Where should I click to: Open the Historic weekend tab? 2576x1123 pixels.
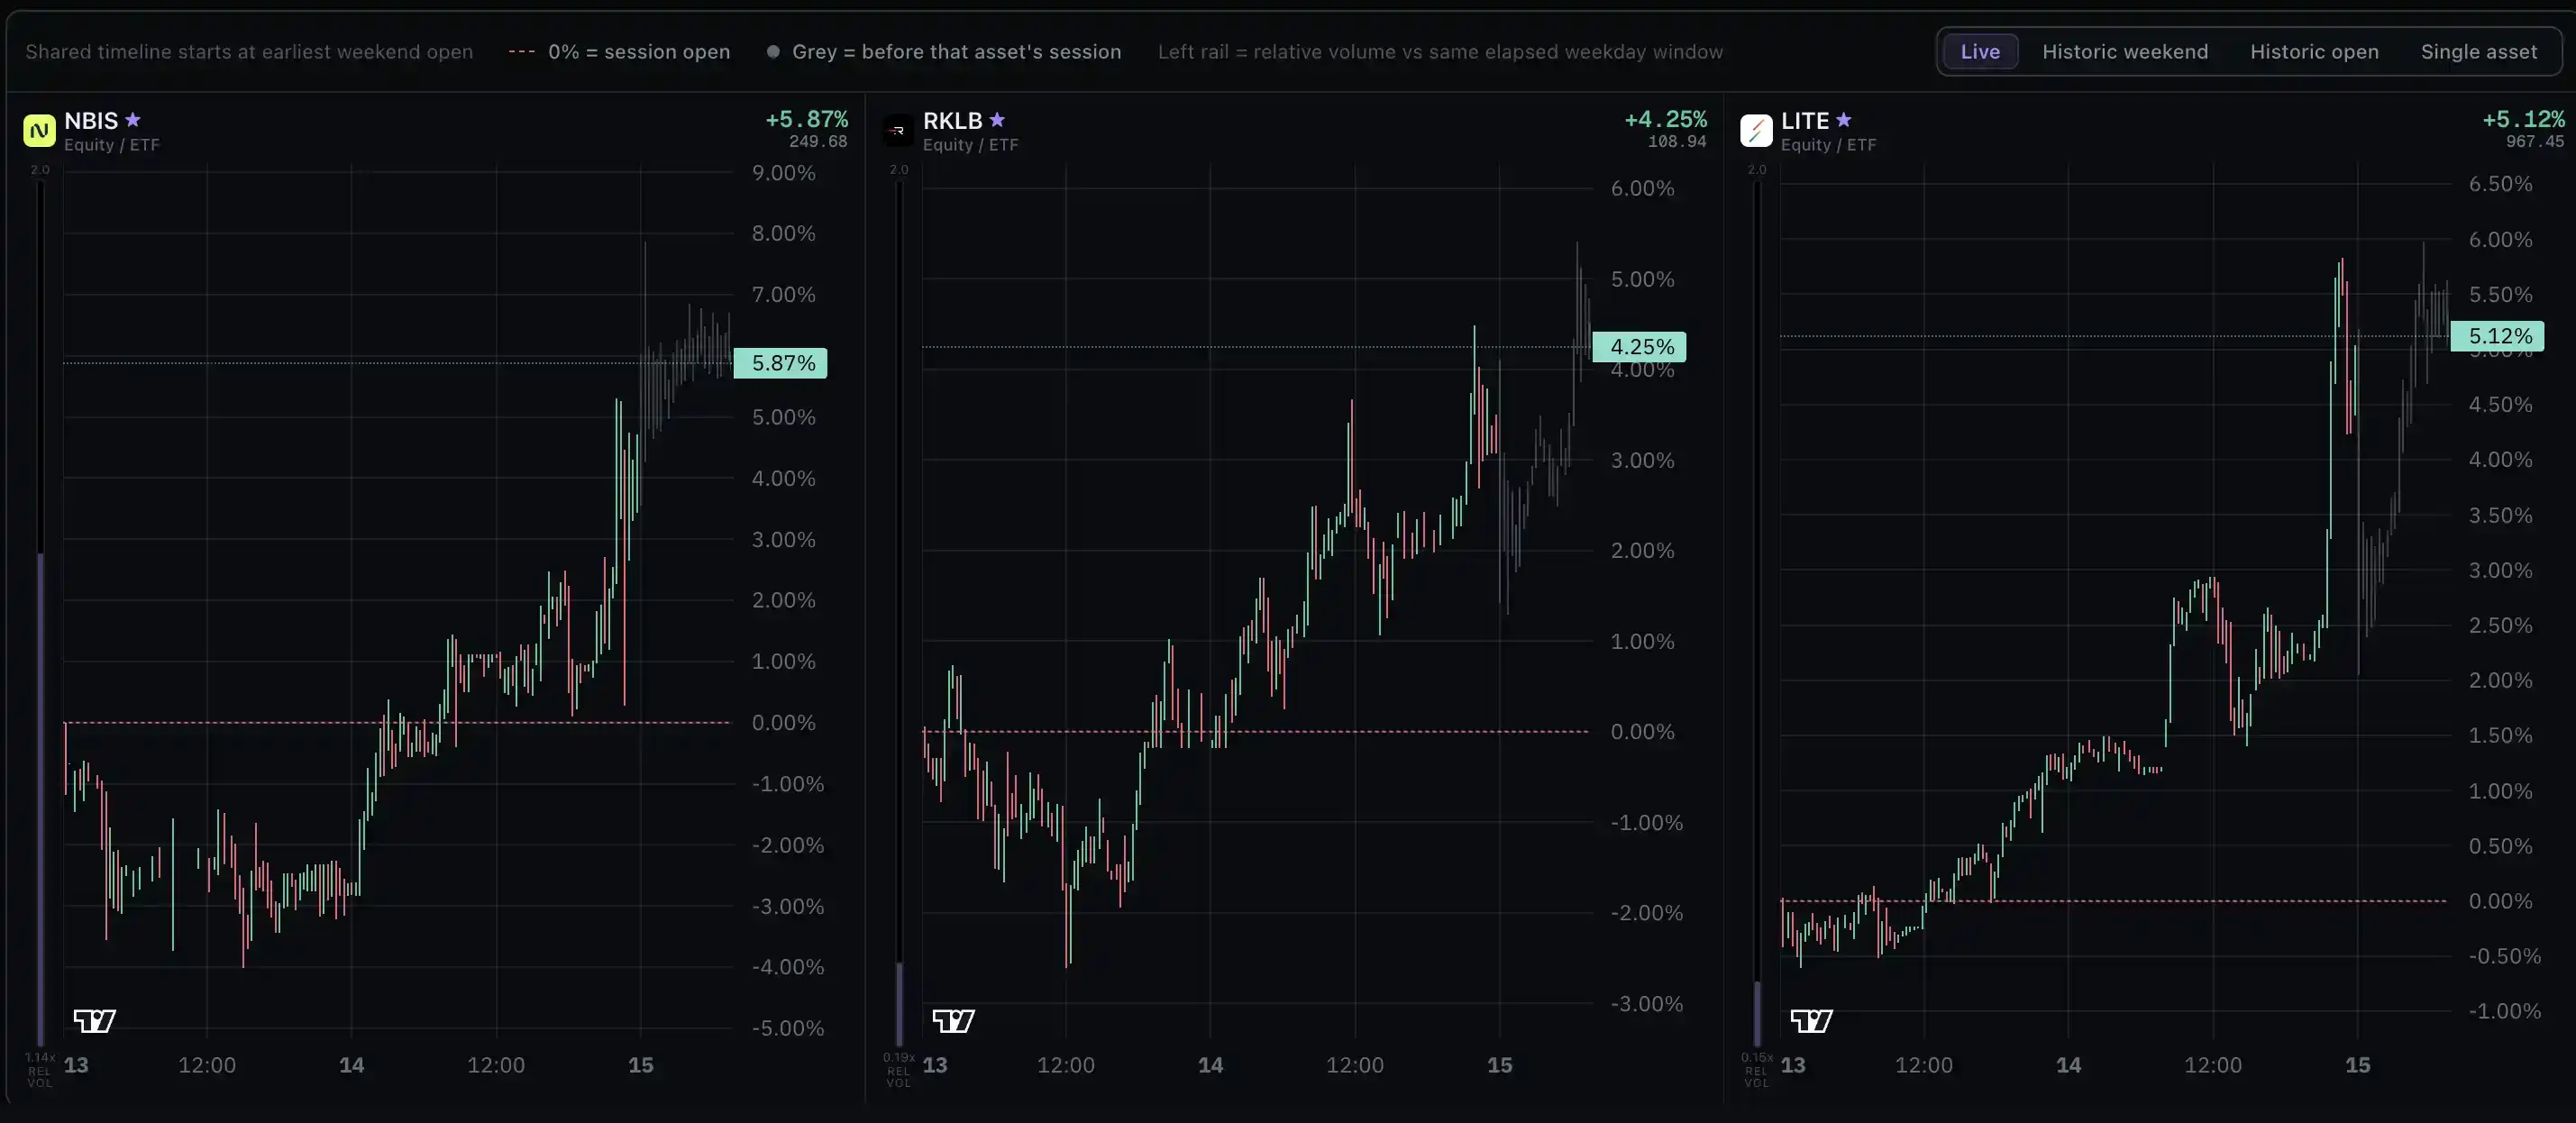point(2125,52)
